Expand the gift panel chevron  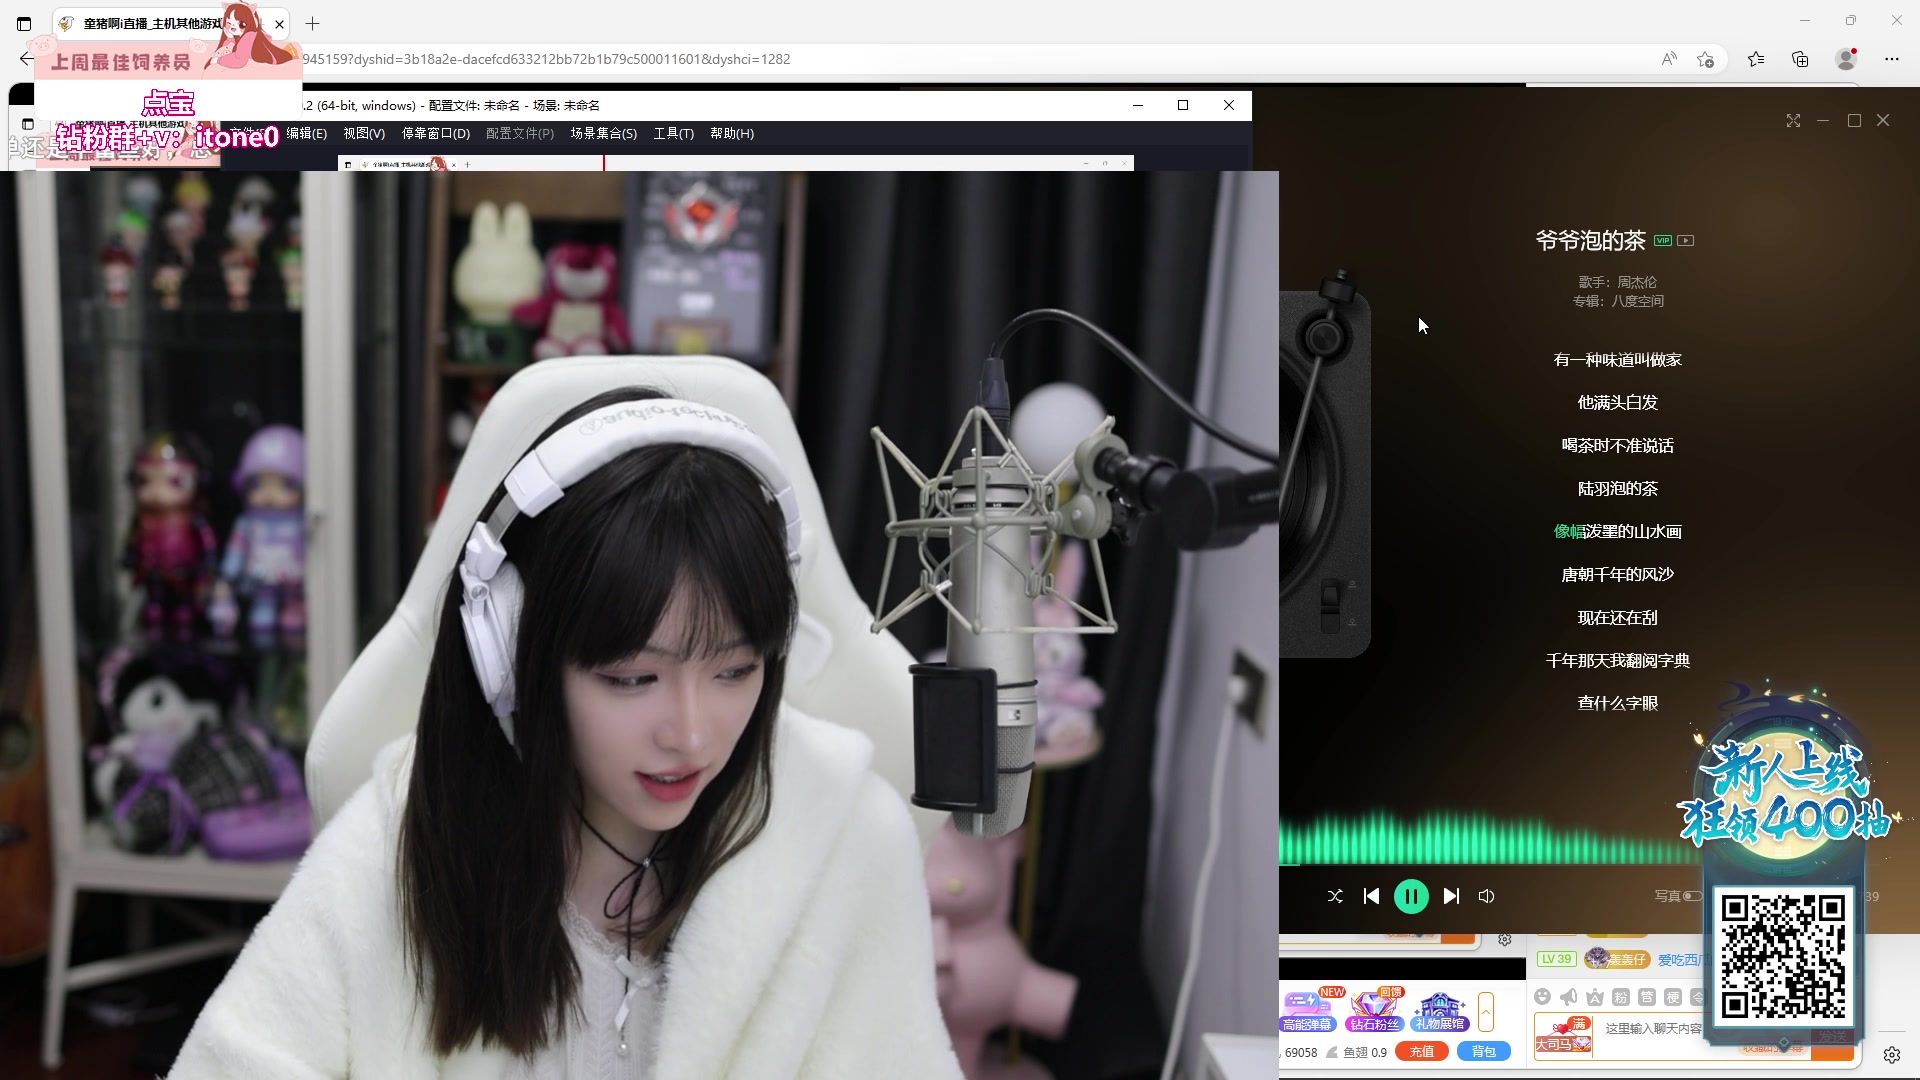coord(1486,1012)
